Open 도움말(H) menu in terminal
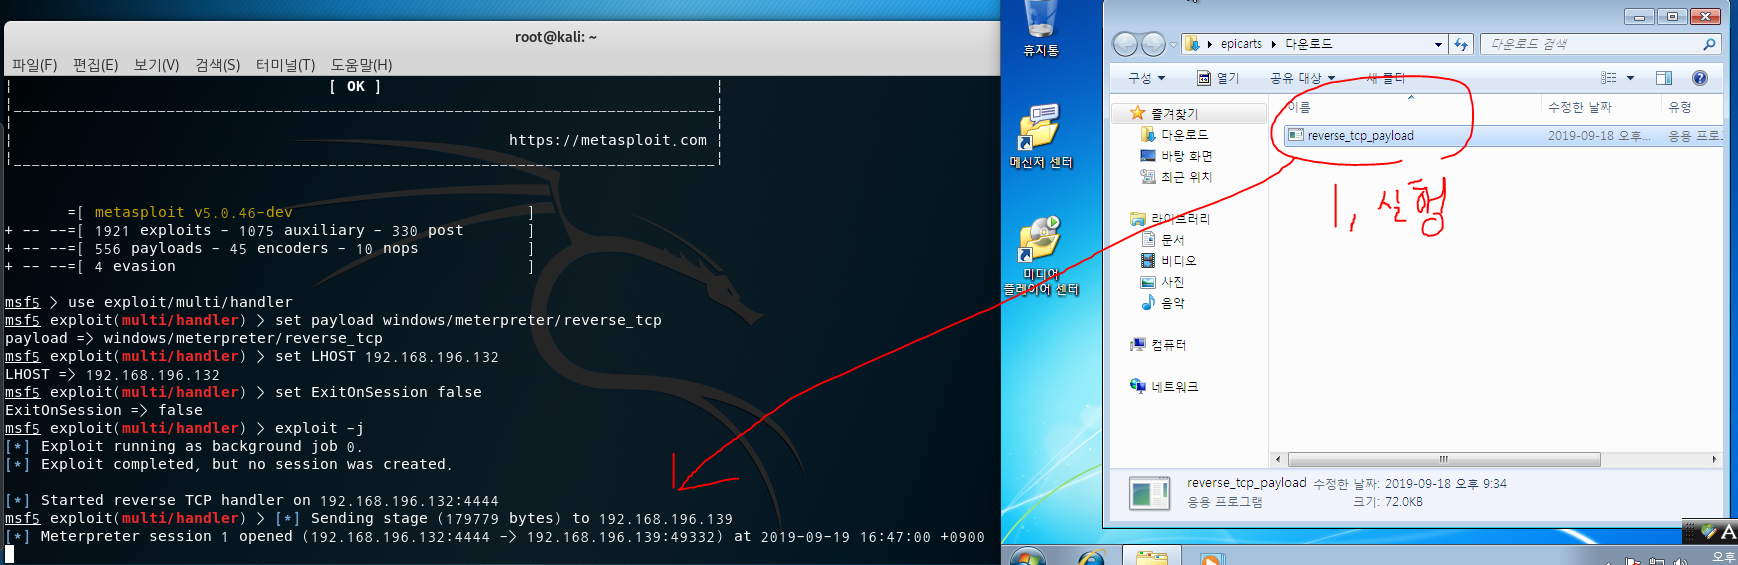This screenshot has width=1738, height=565. pos(361,65)
